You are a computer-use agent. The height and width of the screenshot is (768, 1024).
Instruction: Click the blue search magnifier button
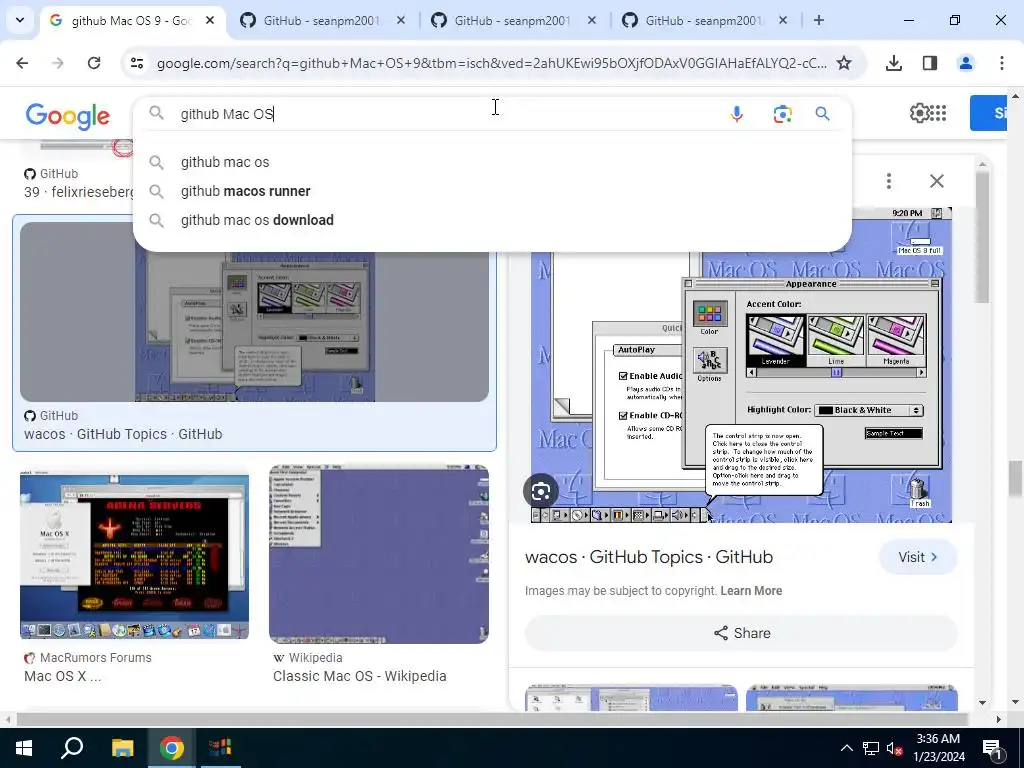tap(822, 114)
